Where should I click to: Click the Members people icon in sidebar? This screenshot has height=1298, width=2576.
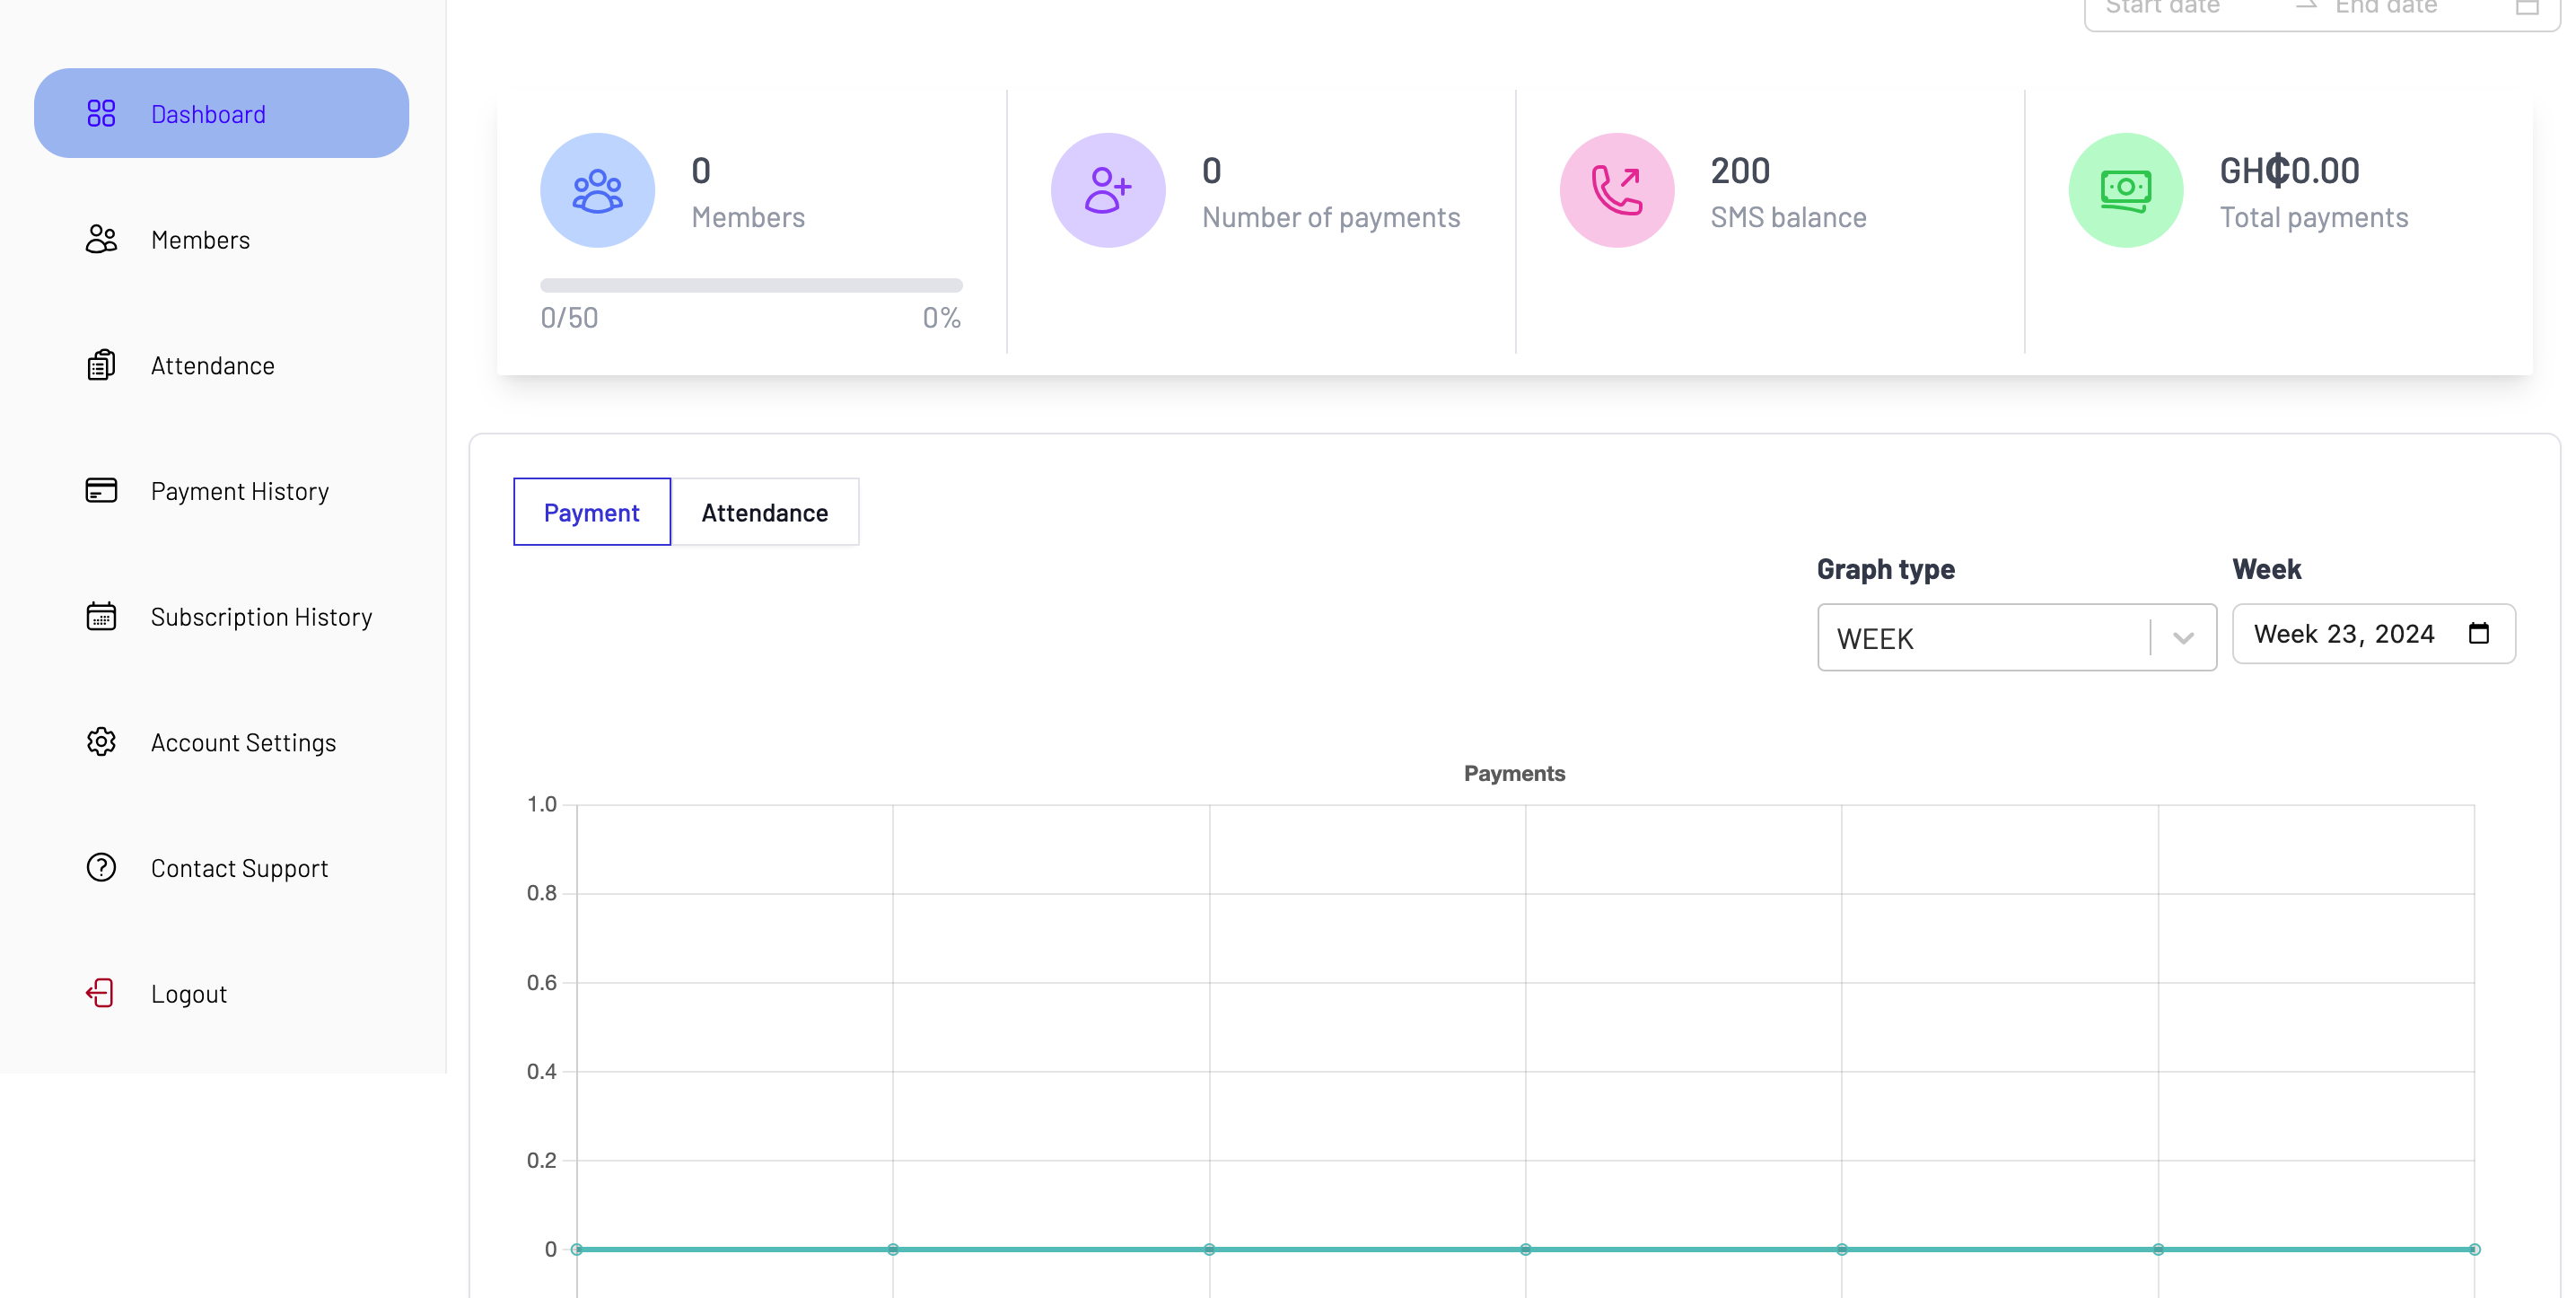pyautogui.click(x=101, y=239)
